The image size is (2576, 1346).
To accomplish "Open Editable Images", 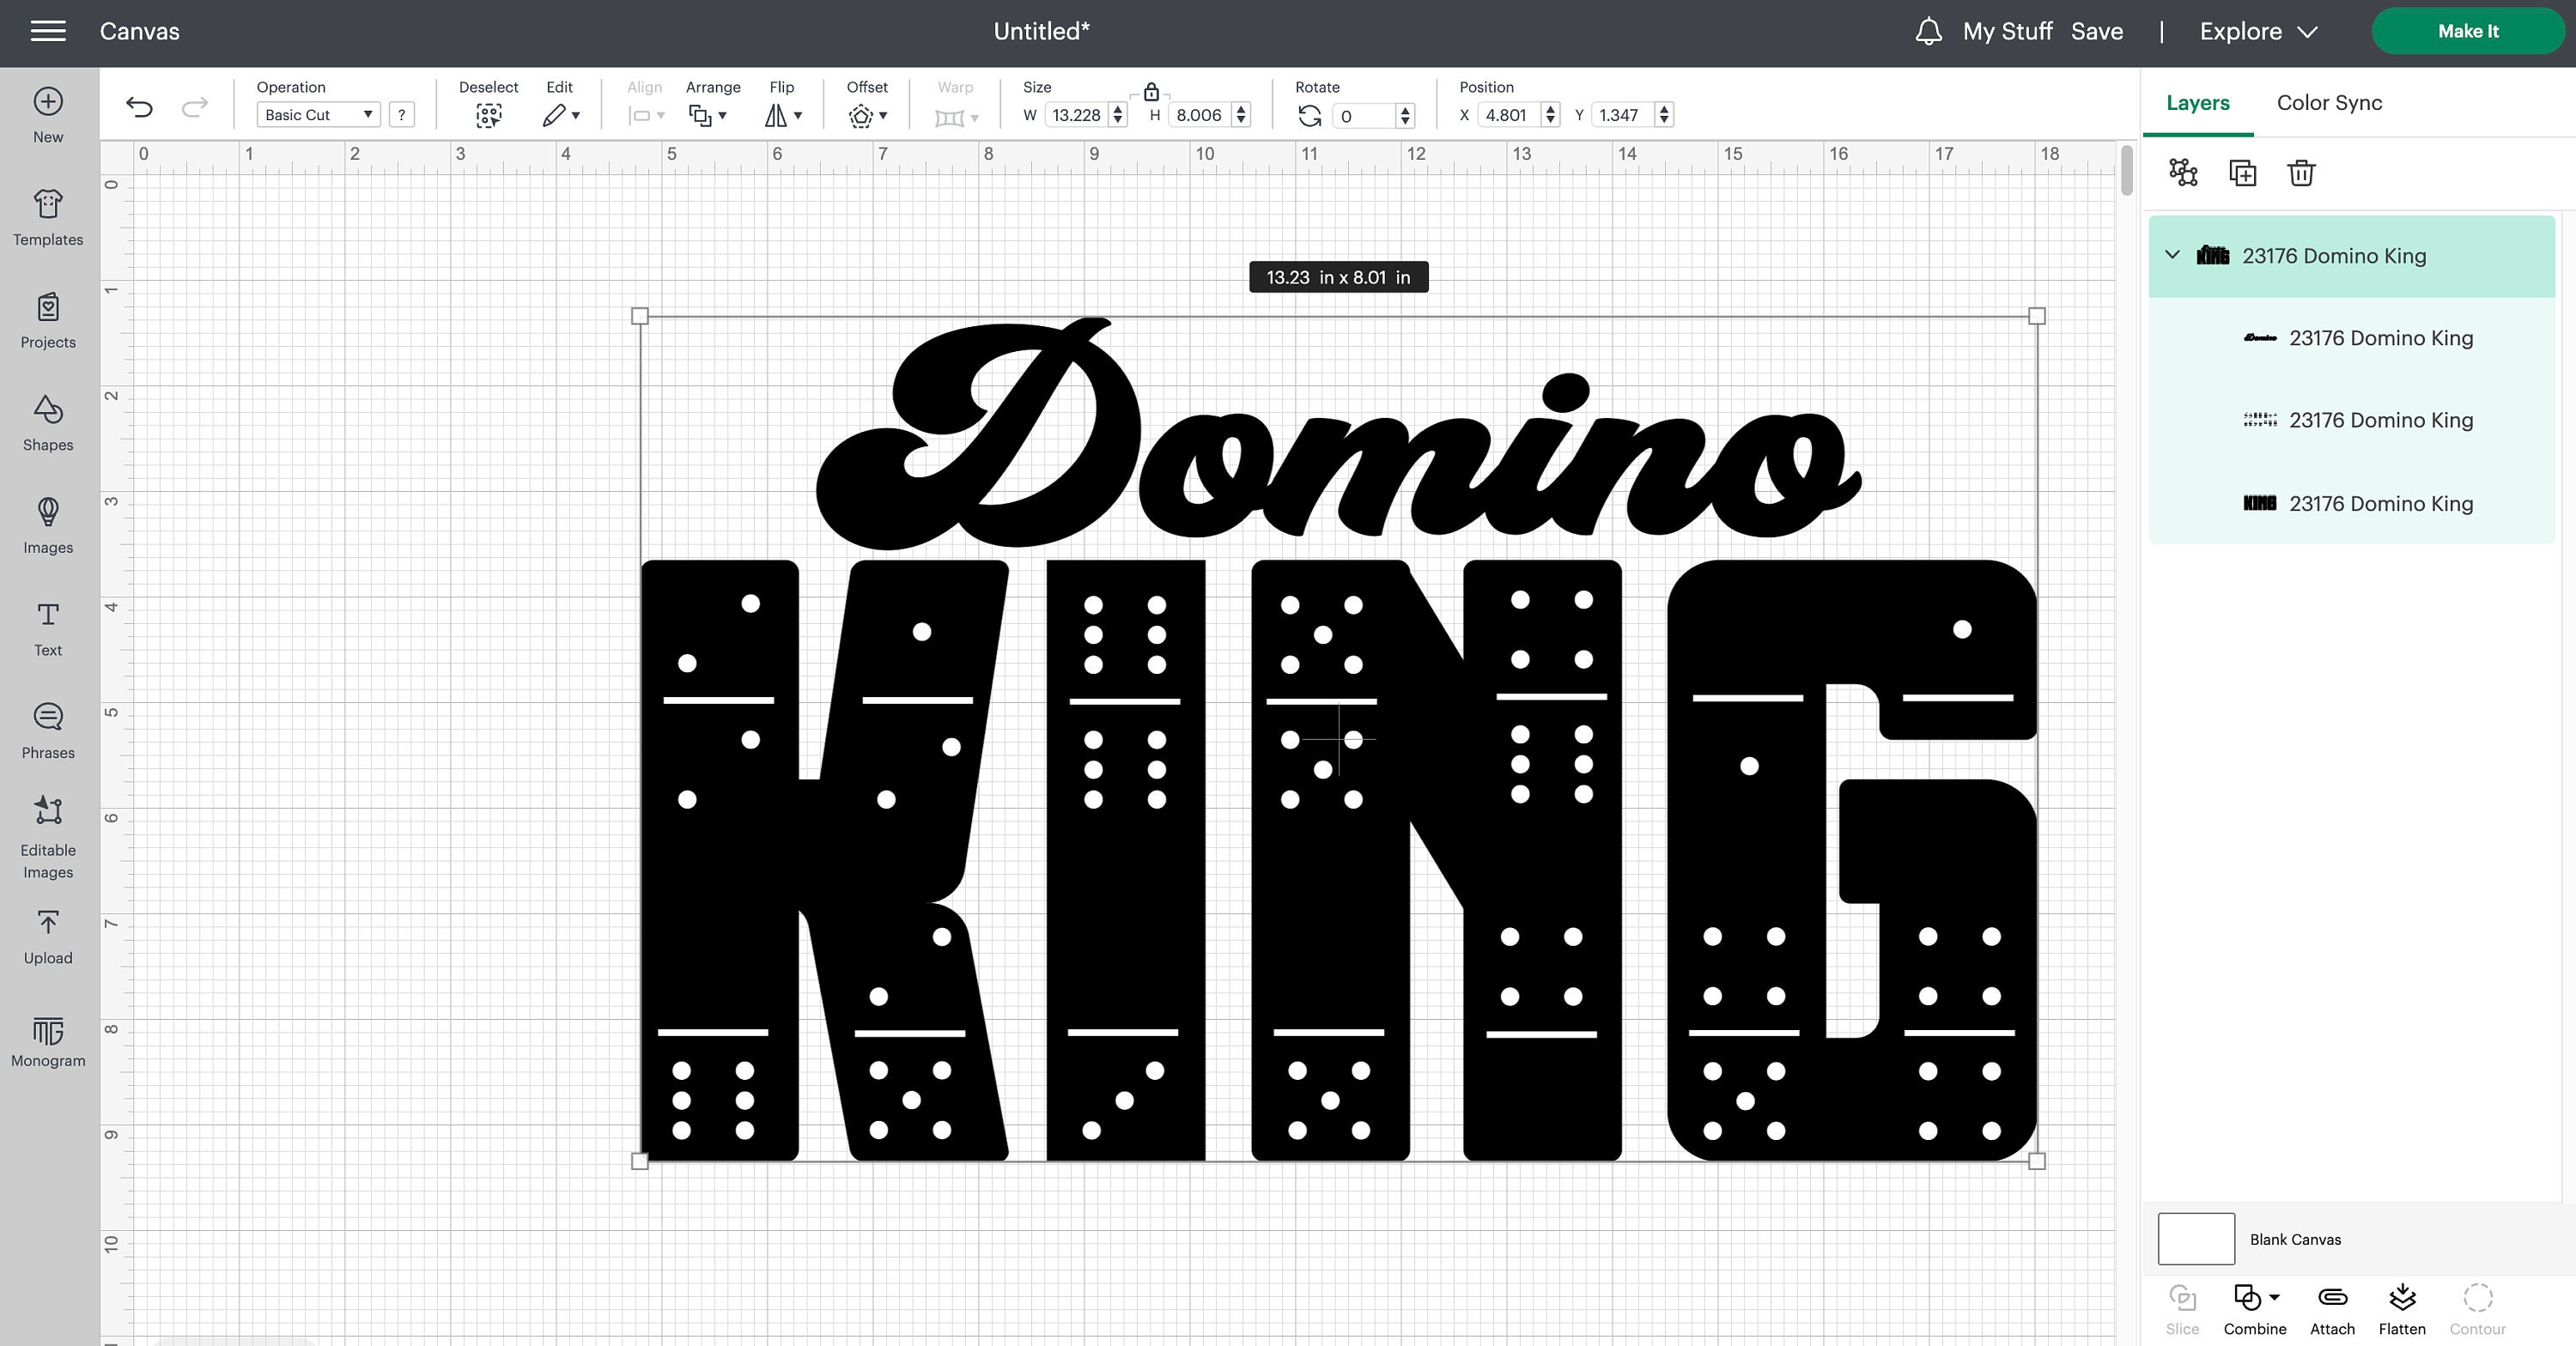I will (48, 837).
